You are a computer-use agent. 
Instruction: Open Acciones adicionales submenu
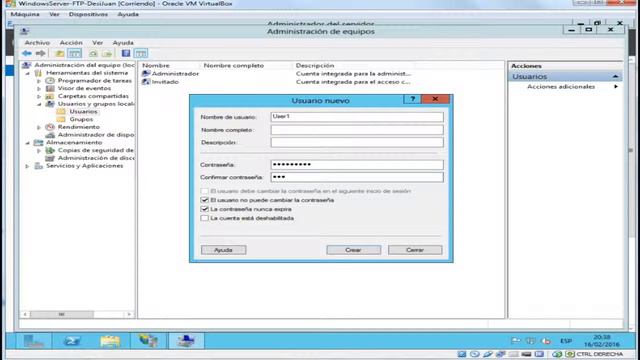pos(566,87)
